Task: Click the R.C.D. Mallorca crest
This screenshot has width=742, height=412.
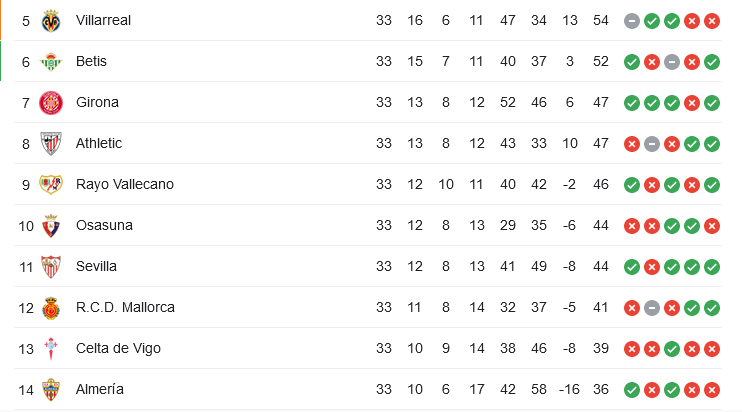Action: coord(51,308)
